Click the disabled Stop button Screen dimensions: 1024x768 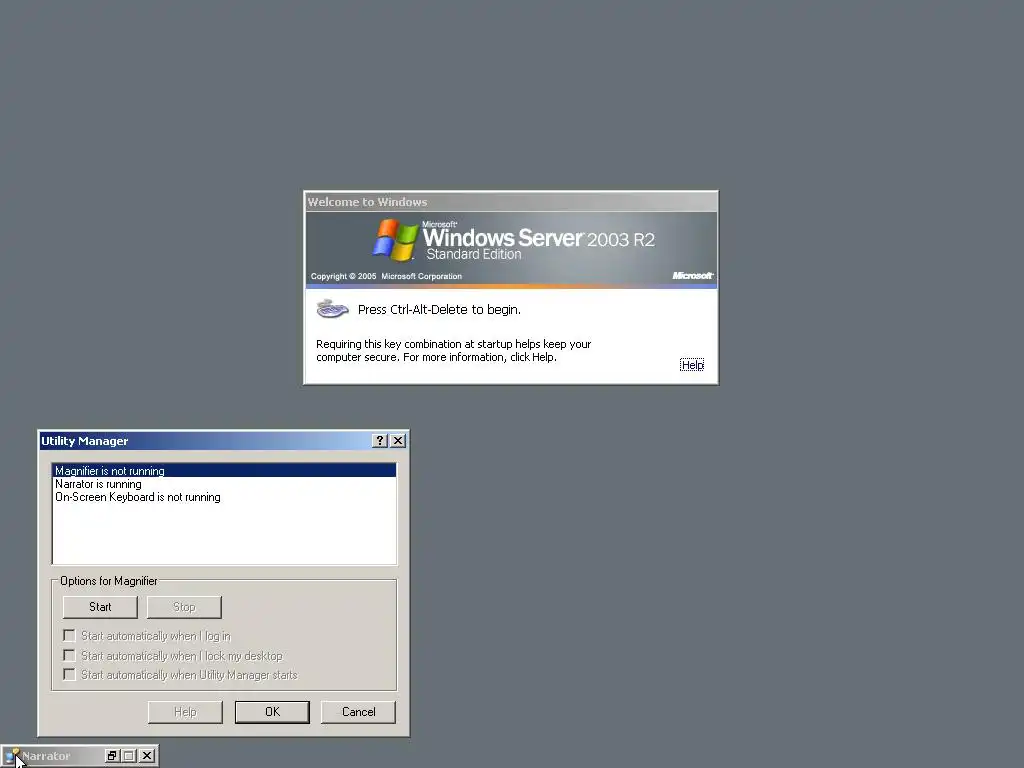(x=184, y=607)
